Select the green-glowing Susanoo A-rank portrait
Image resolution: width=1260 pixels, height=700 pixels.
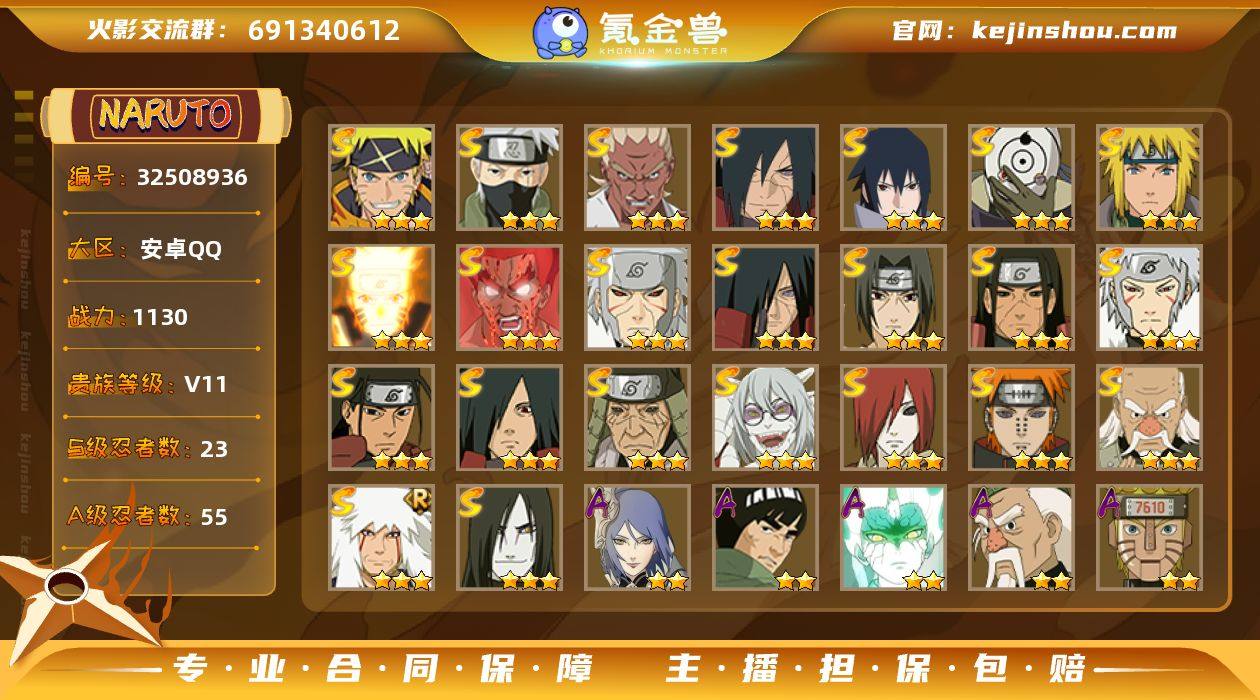click(x=893, y=538)
